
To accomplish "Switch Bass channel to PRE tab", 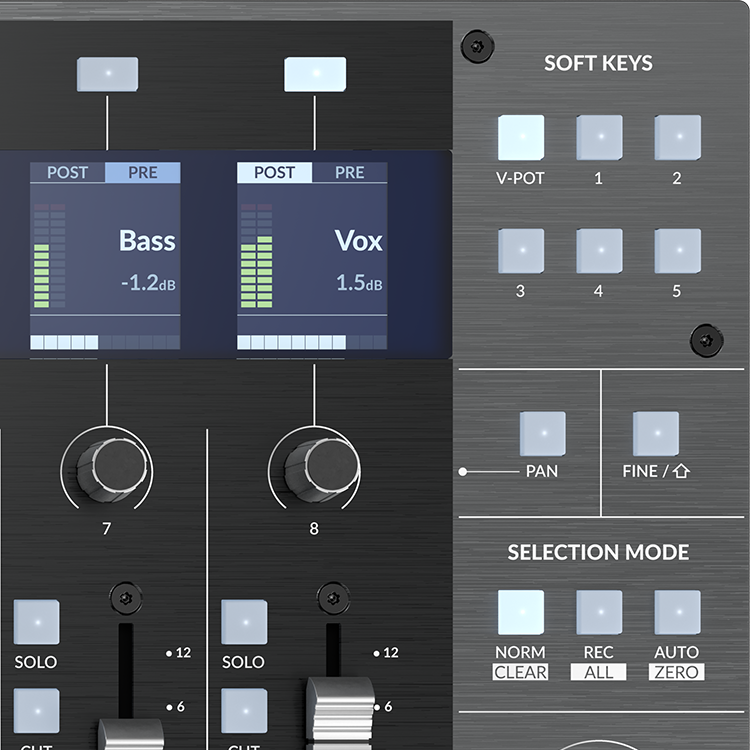I will point(142,173).
